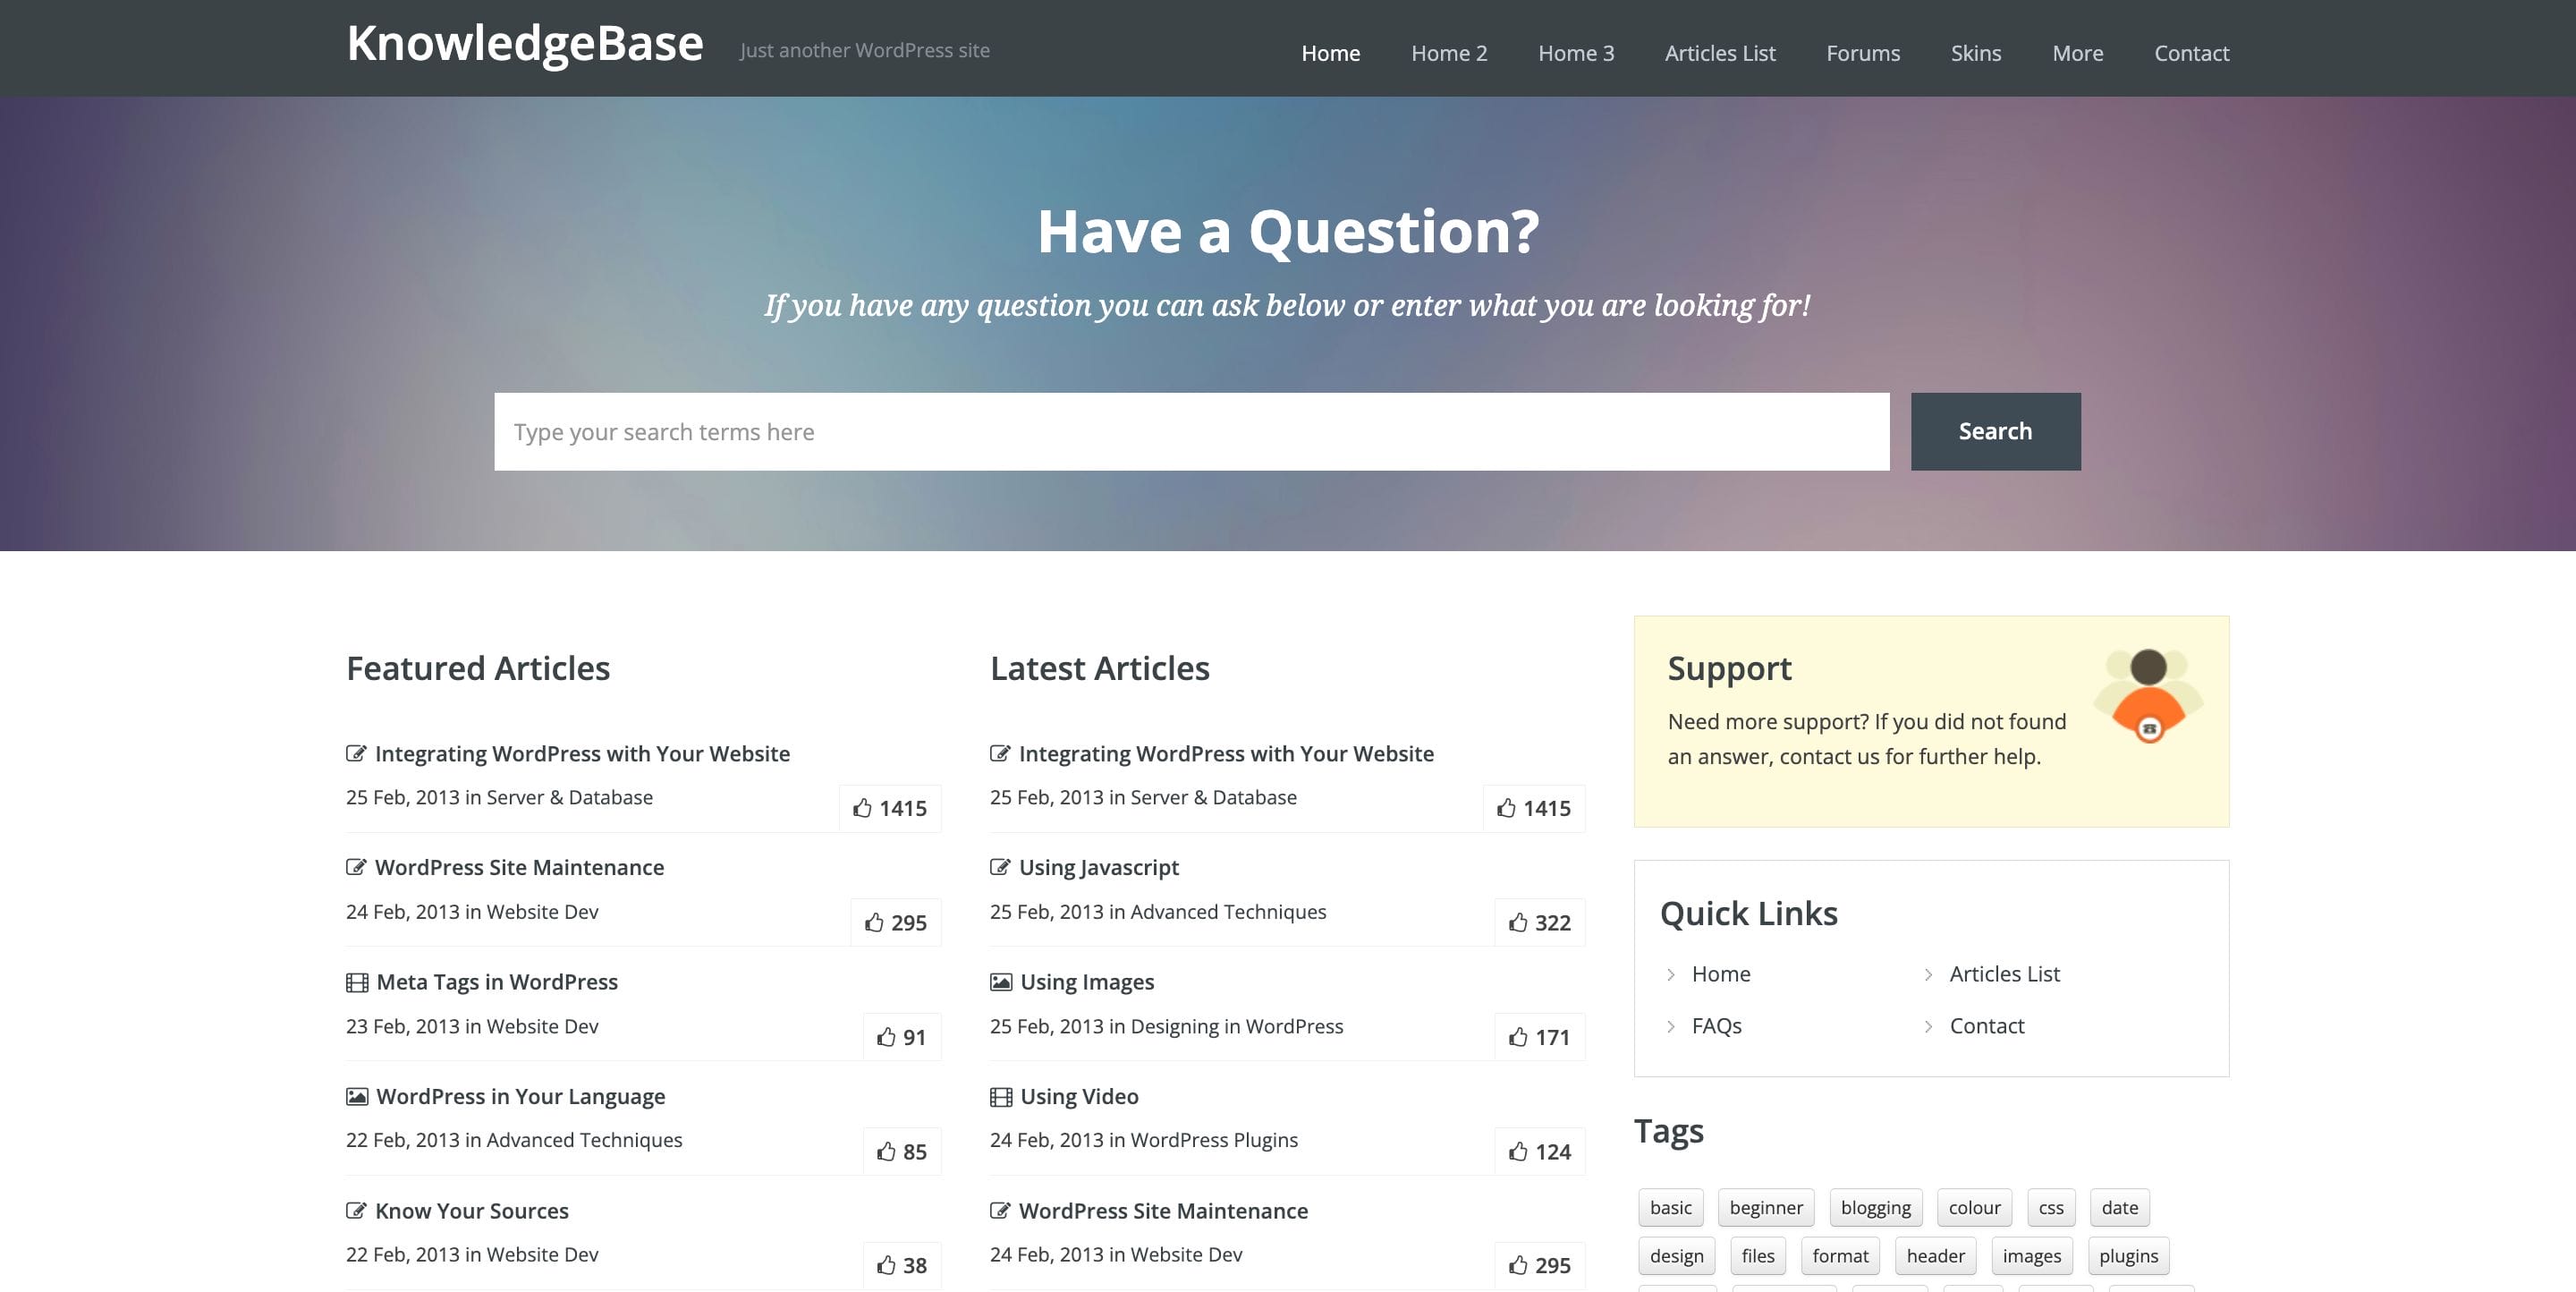Click the arrow beside Articles List quick link
The width and height of the screenshot is (2576, 1292).
tap(1927, 974)
